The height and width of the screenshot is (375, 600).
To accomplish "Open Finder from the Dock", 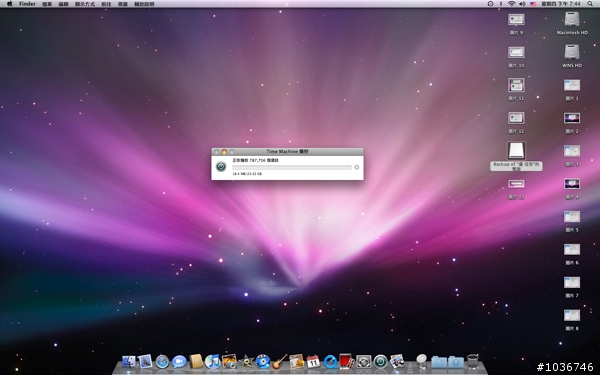I will click(129, 361).
